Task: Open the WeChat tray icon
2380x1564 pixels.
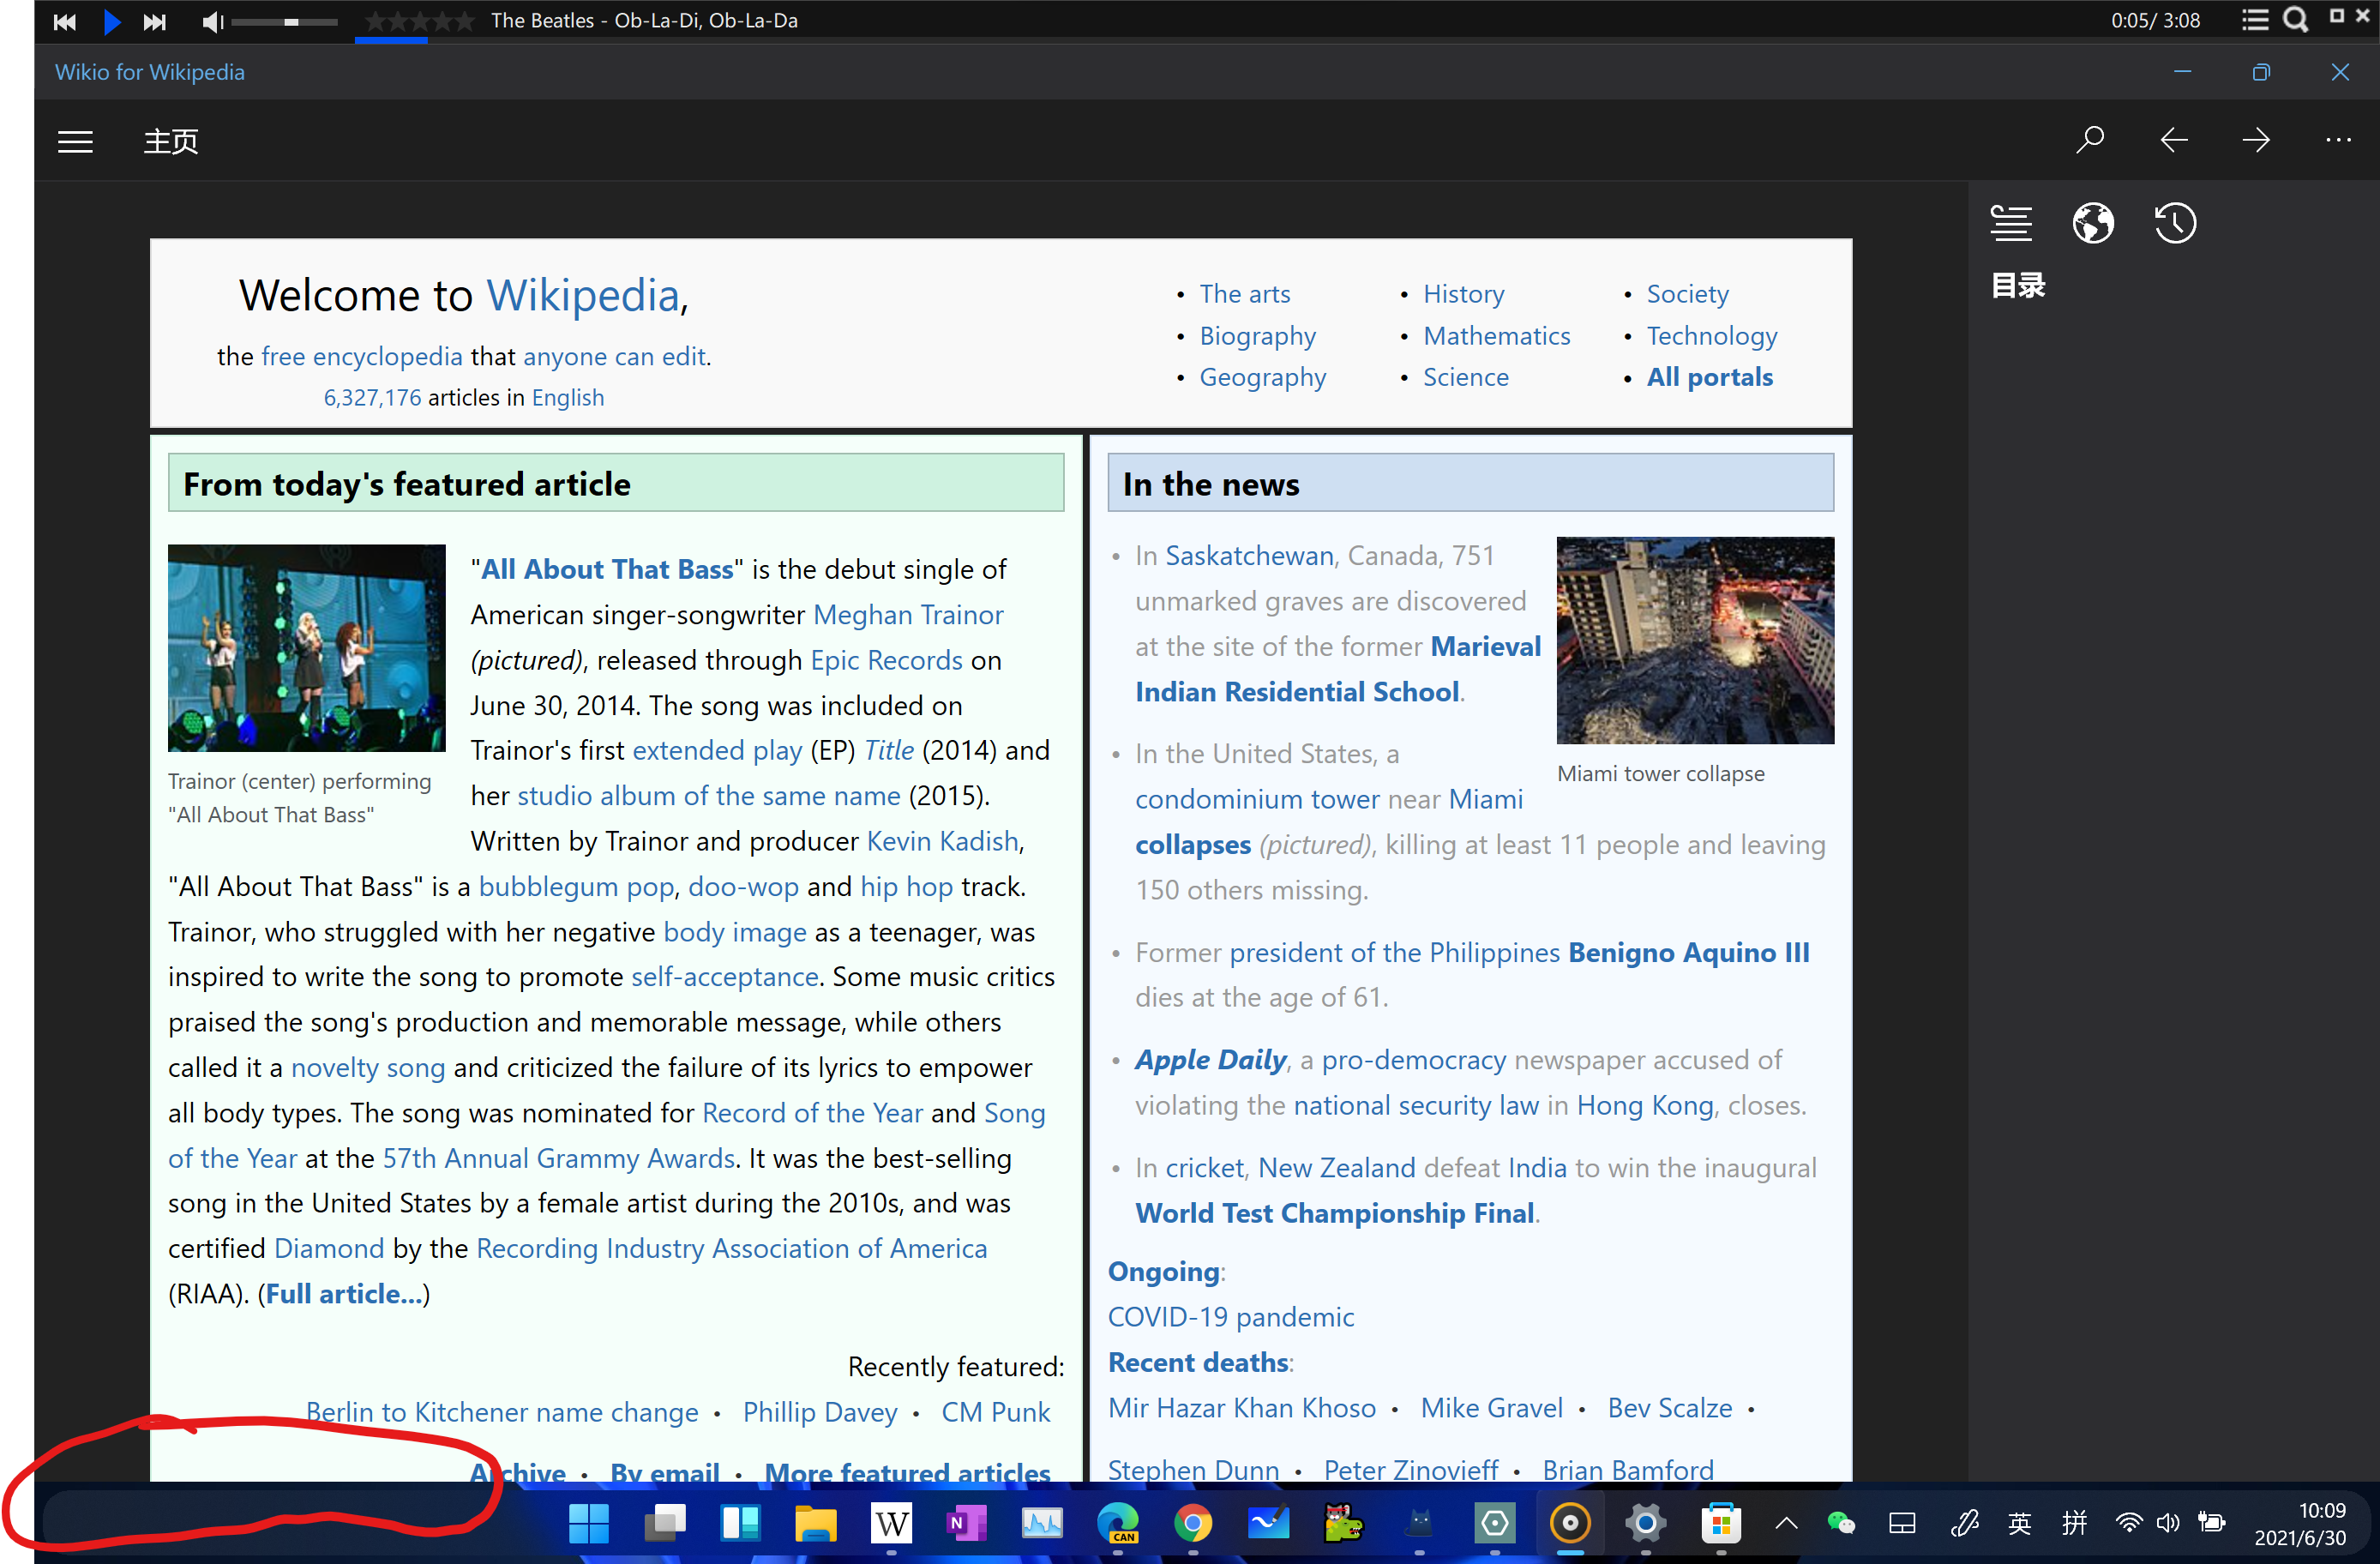Action: [1841, 1523]
